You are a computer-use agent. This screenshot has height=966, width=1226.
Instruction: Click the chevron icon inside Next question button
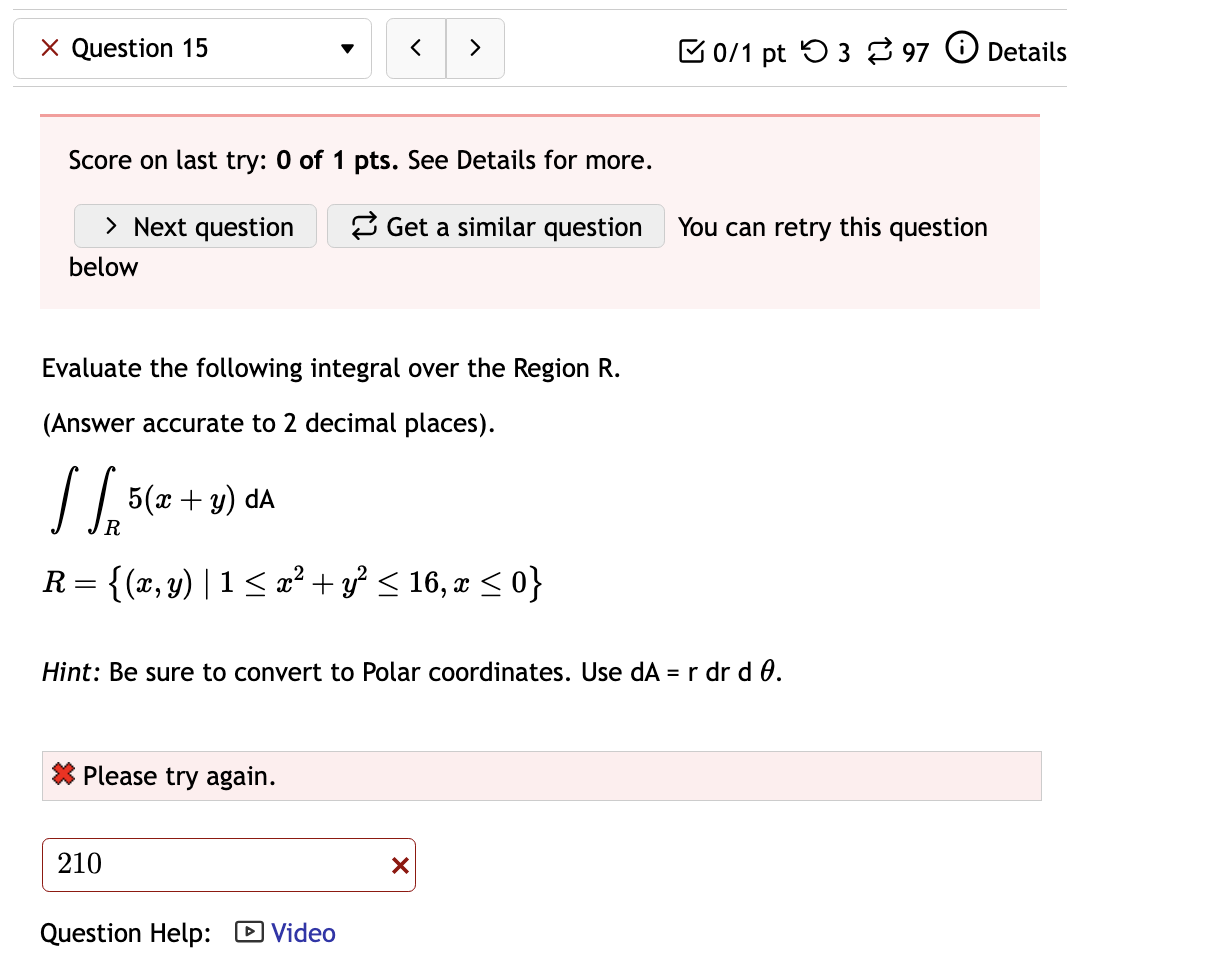pos(110,226)
